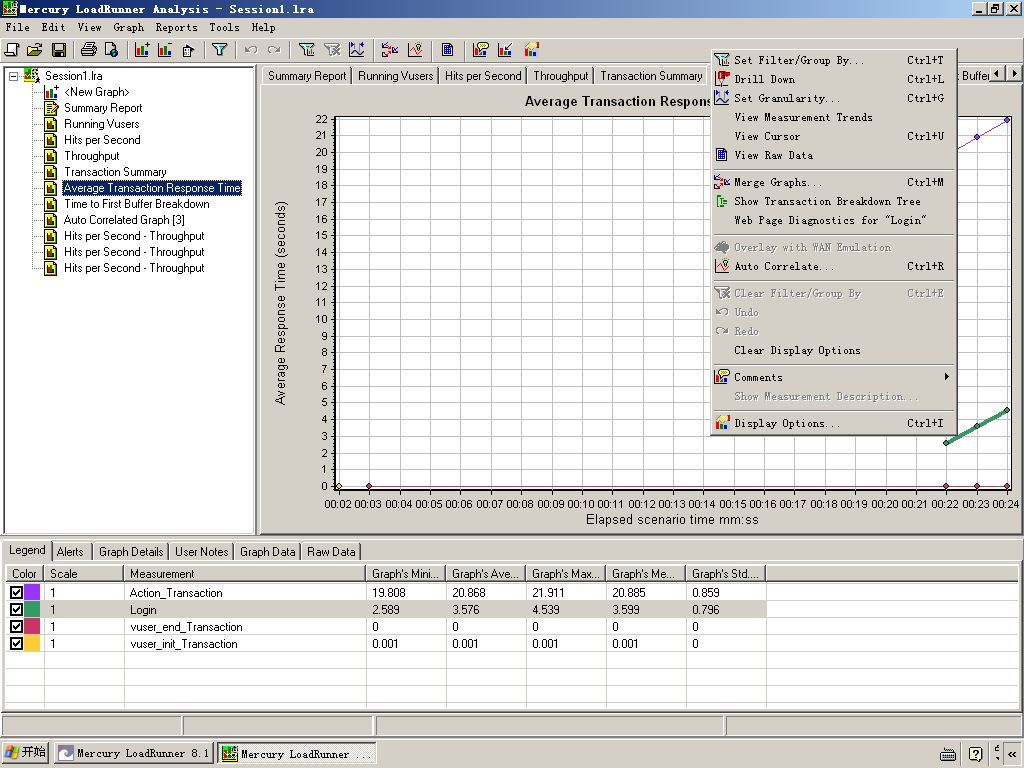Screen dimensions: 1024x768
Task: Select Time to First Buffer Breakdown in tree
Action: (x=136, y=204)
